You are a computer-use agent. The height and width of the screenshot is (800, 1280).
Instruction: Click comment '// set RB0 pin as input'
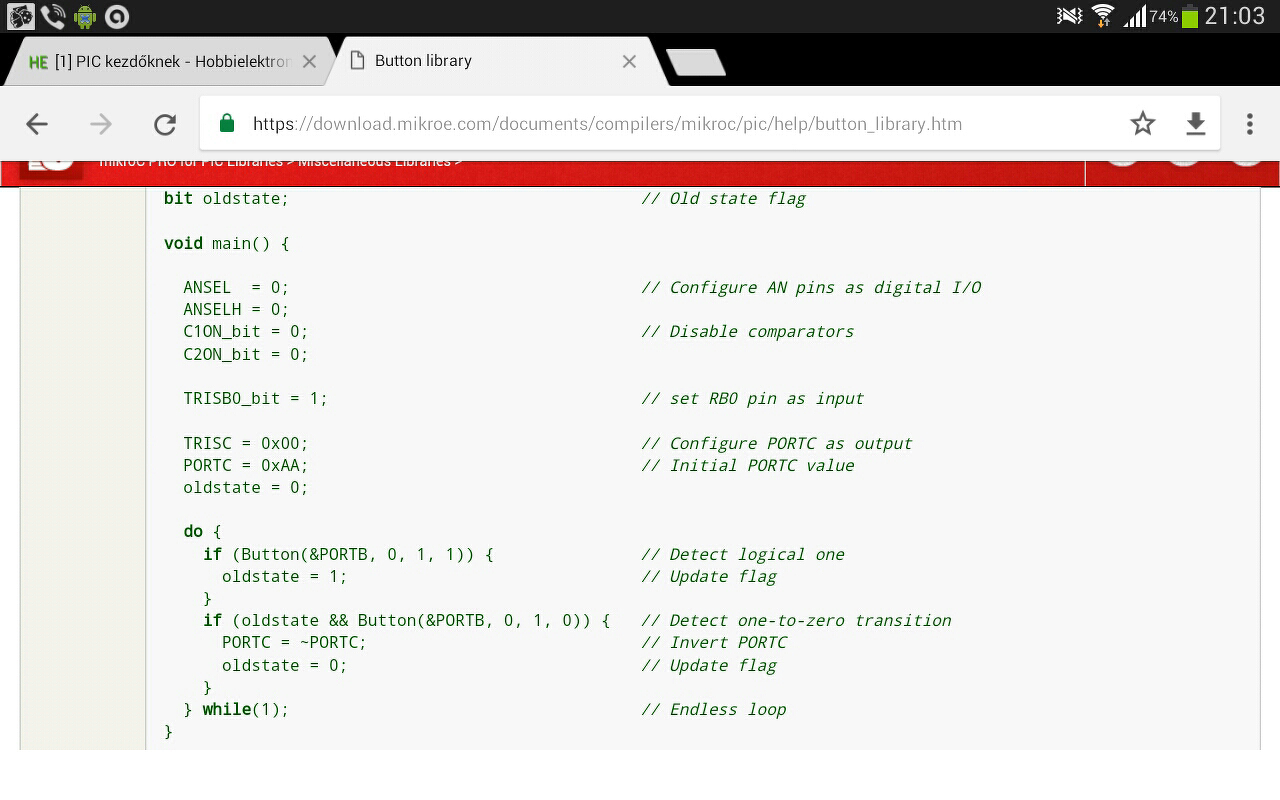tap(753, 398)
